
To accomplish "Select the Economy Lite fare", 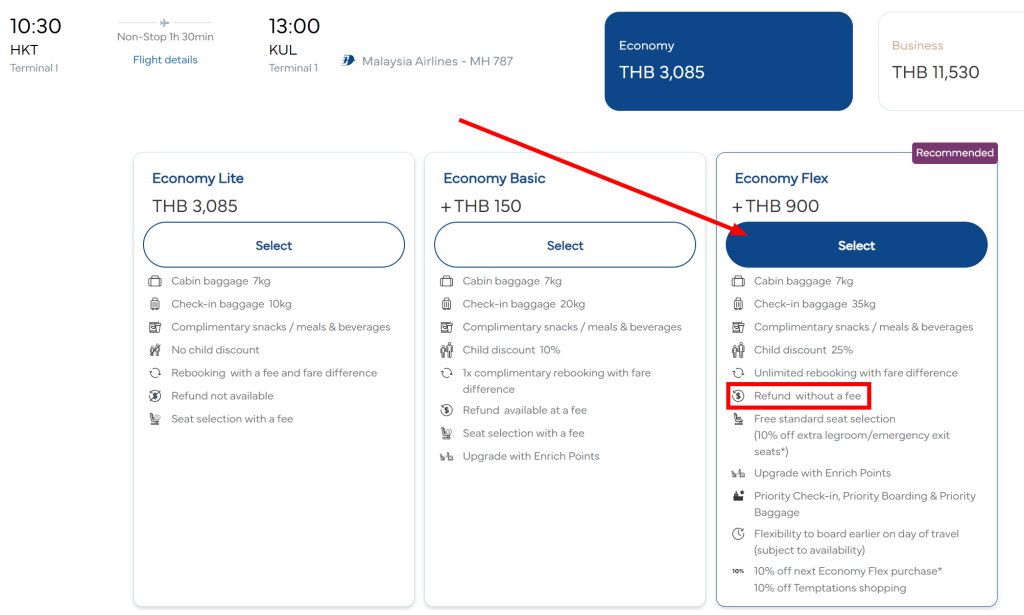I will coord(274,245).
